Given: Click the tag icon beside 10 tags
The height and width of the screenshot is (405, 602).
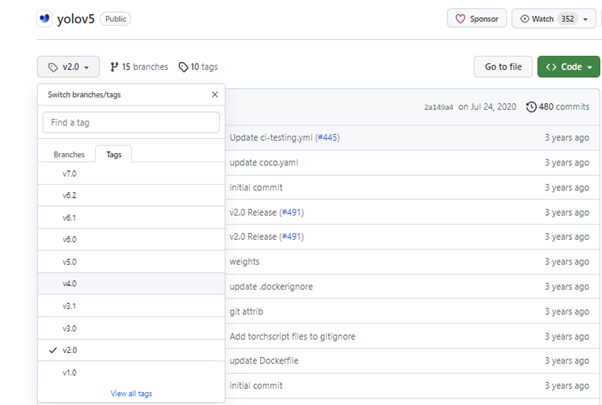Looking at the screenshot, I should [183, 67].
